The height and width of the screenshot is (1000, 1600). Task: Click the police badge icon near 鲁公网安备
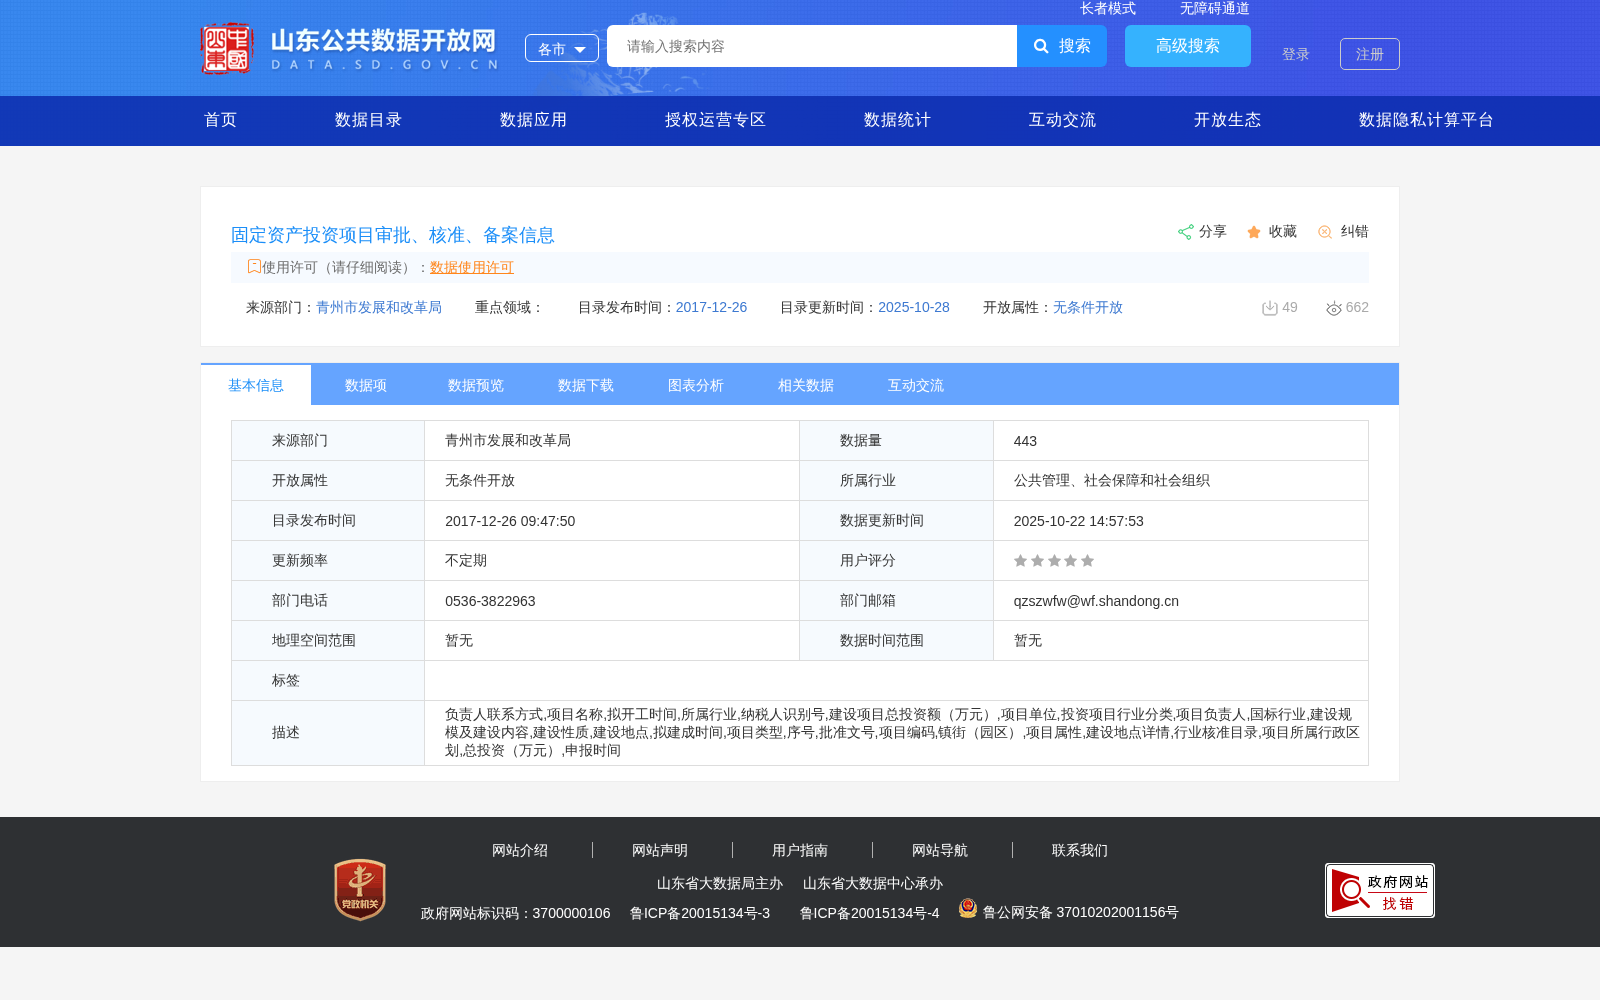tap(967, 908)
